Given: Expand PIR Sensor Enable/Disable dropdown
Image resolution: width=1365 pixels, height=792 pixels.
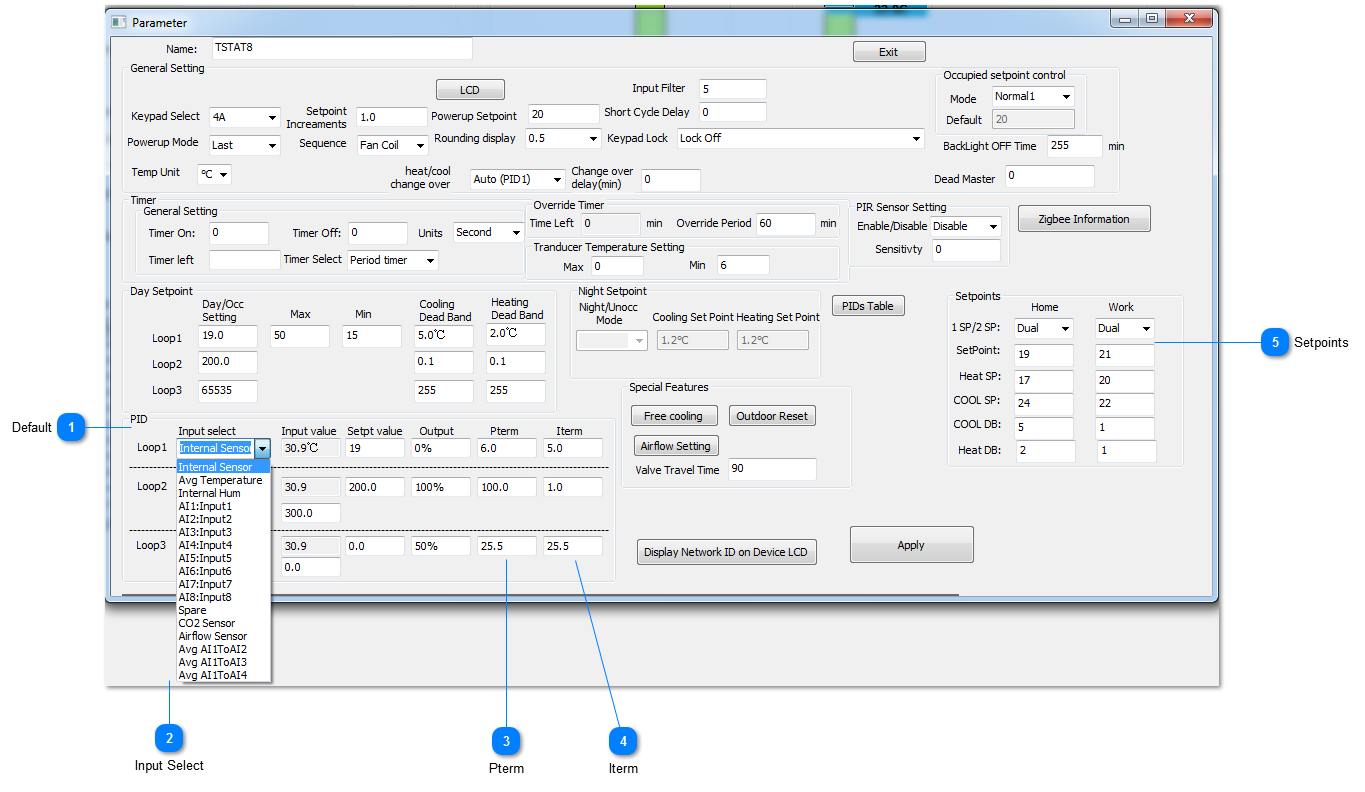Looking at the screenshot, I should 966,226.
